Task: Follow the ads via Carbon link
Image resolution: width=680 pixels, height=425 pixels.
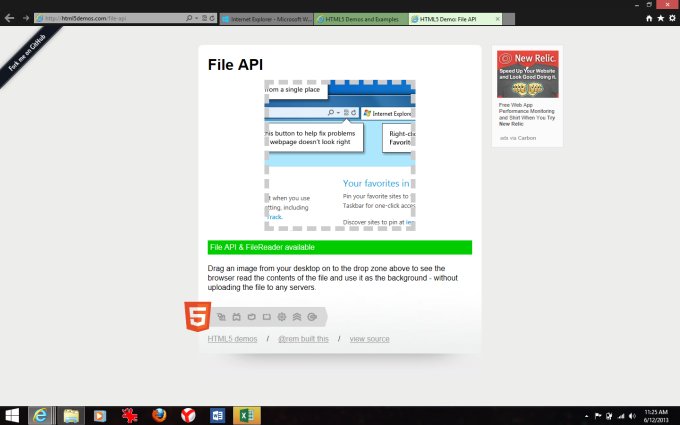Action: [518, 138]
